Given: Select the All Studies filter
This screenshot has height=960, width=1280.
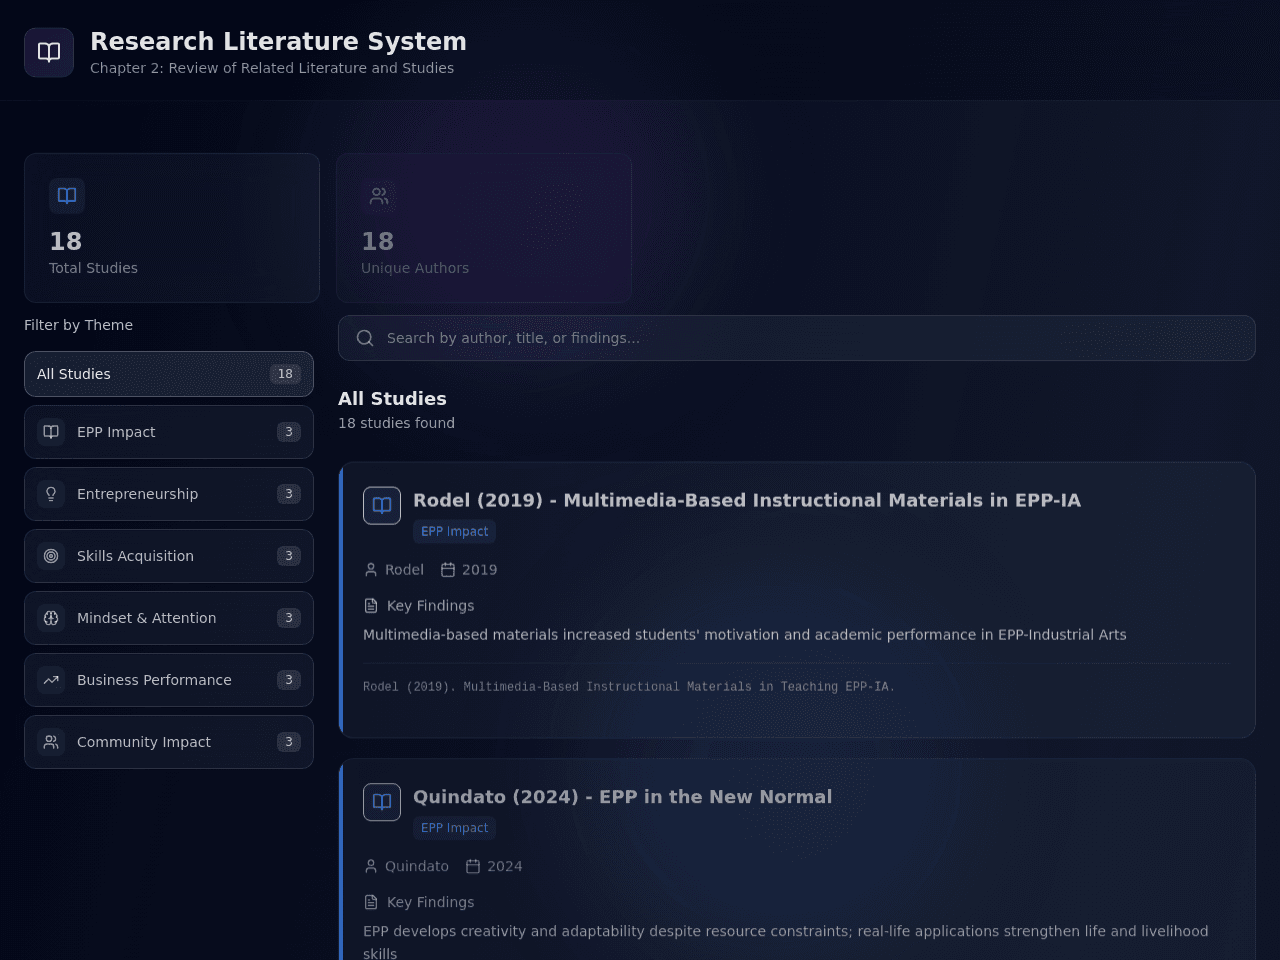Looking at the screenshot, I should pyautogui.click(x=169, y=374).
